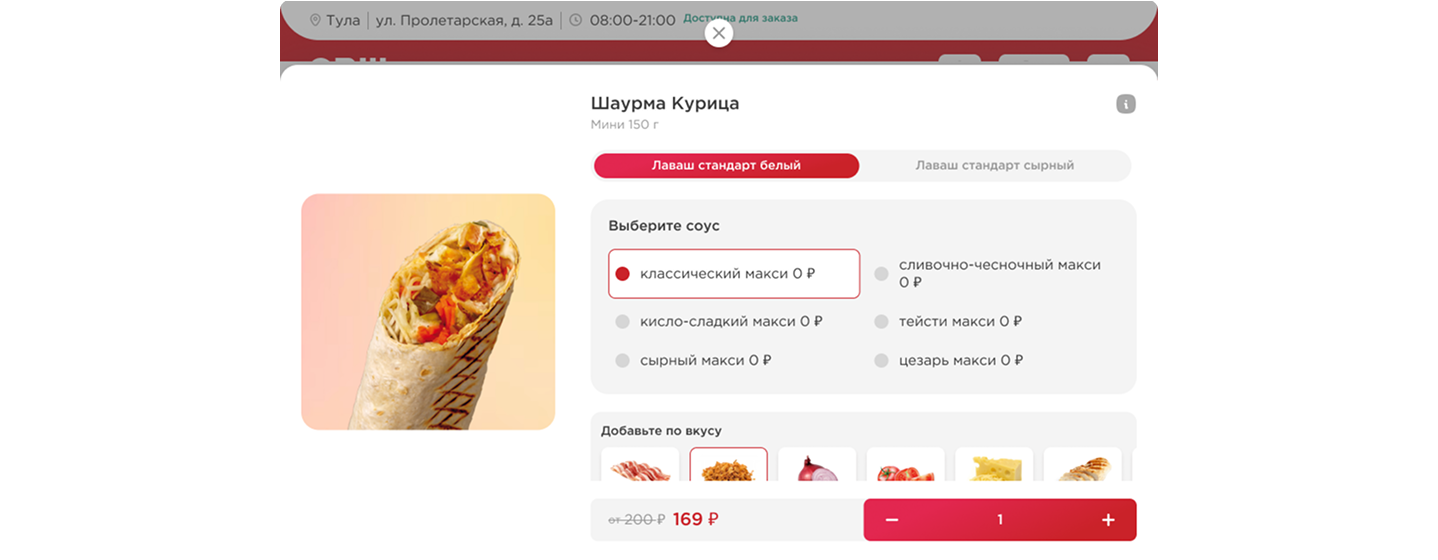Viewport: 1438px width, 560px height.
Task: Switch to Лаваш стандарт сырный tab
Action: [x=995, y=166]
